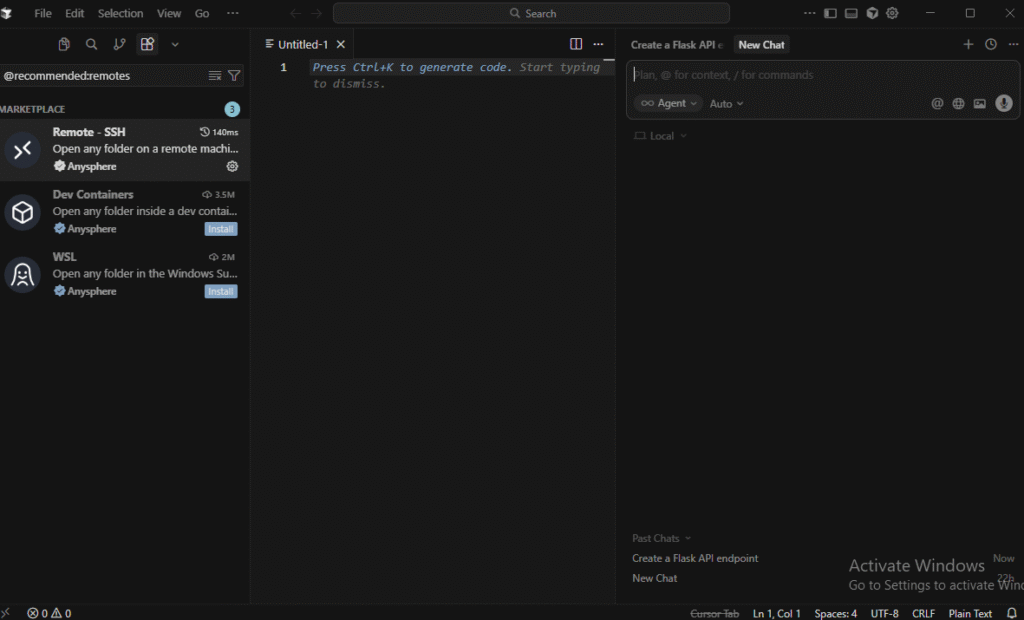
Task: Click the globe web search icon in chat
Action: tap(958, 103)
